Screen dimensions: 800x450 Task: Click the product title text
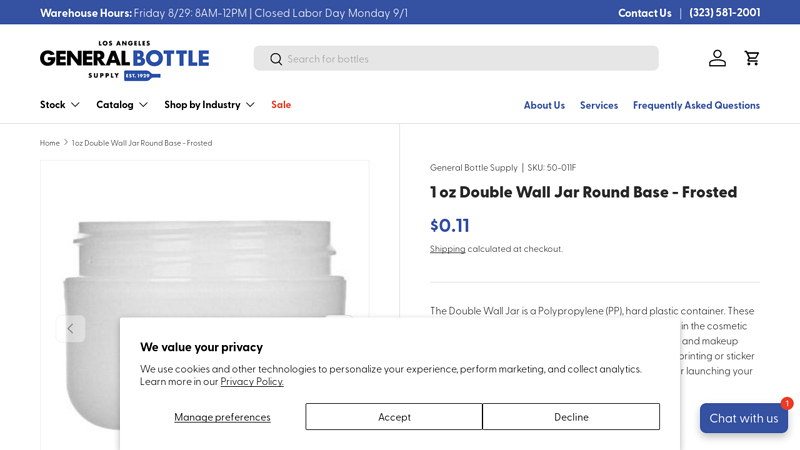(583, 192)
